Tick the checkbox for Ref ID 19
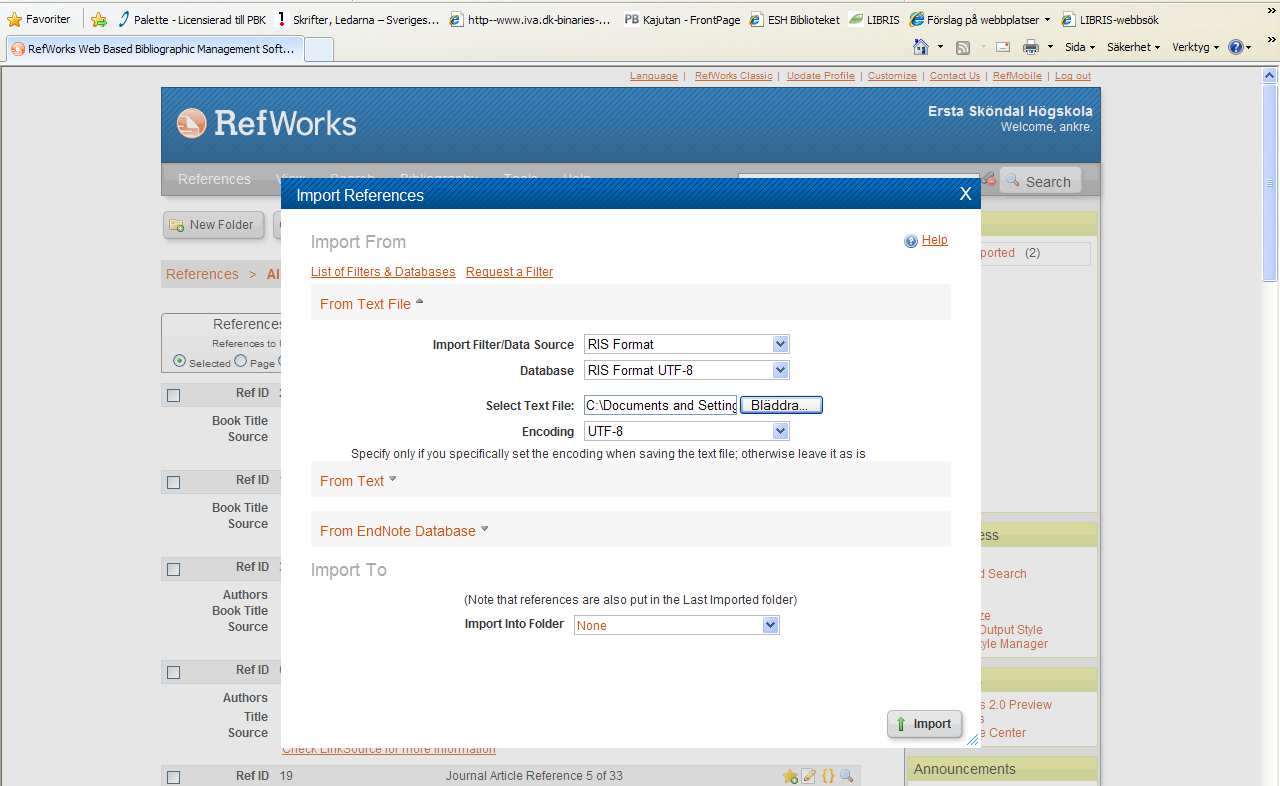The image size is (1280, 786). pos(173,777)
